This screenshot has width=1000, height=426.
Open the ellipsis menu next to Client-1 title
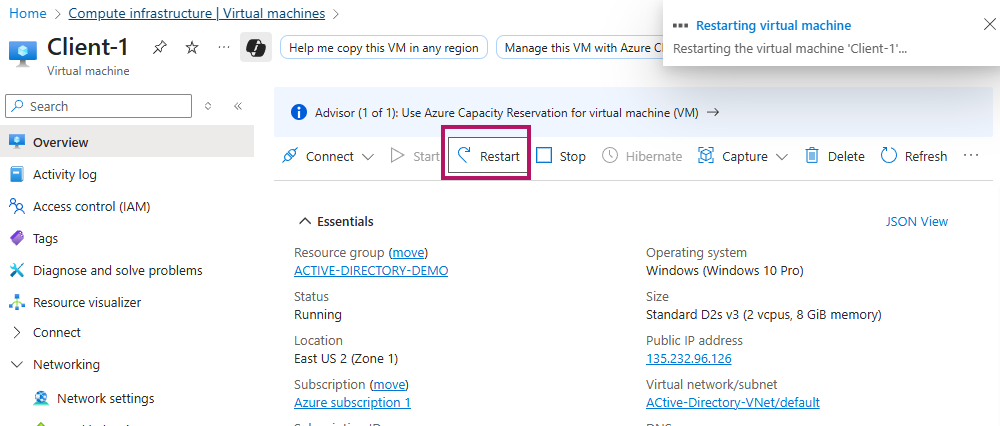[x=224, y=47]
